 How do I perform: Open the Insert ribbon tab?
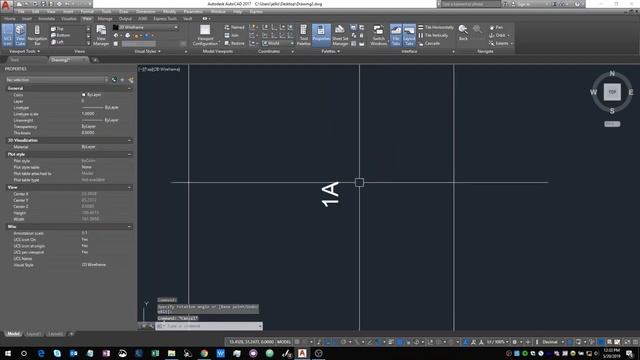click(27, 19)
